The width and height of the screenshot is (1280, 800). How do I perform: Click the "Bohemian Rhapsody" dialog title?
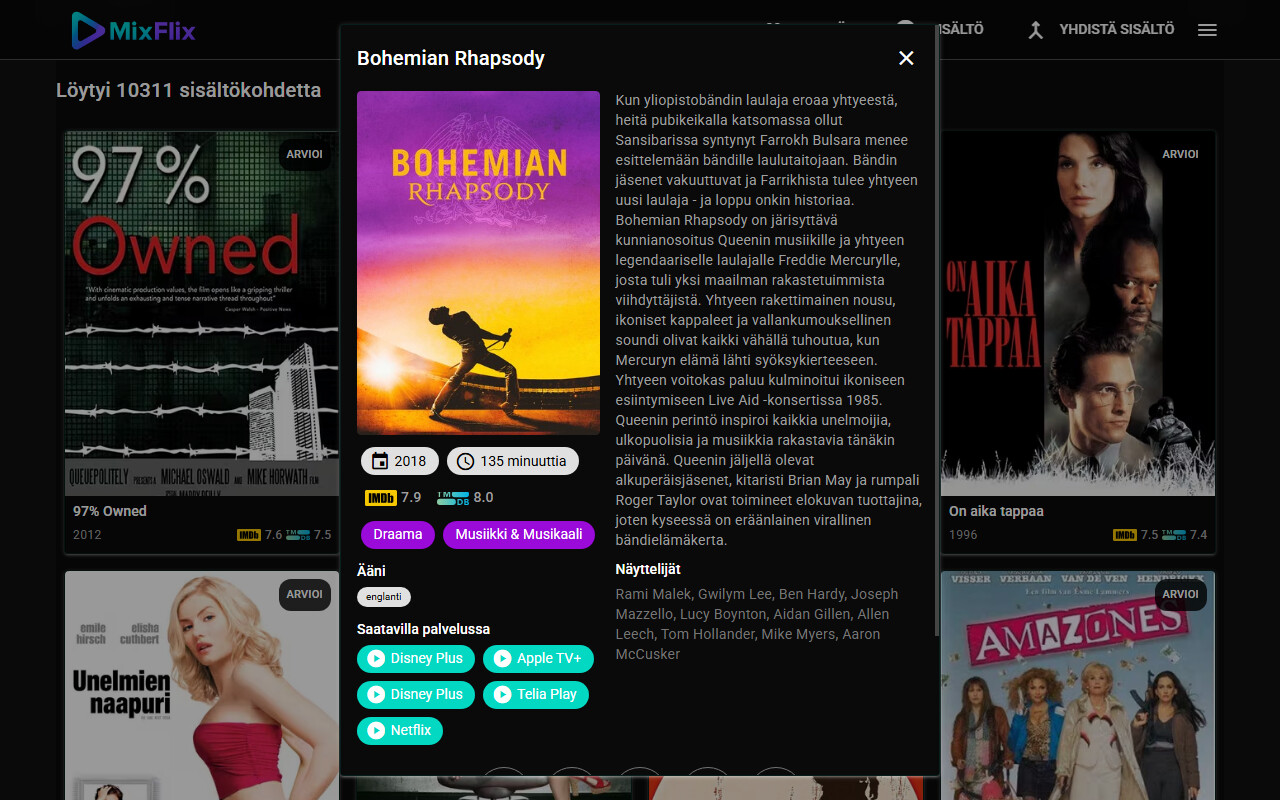[451, 58]
